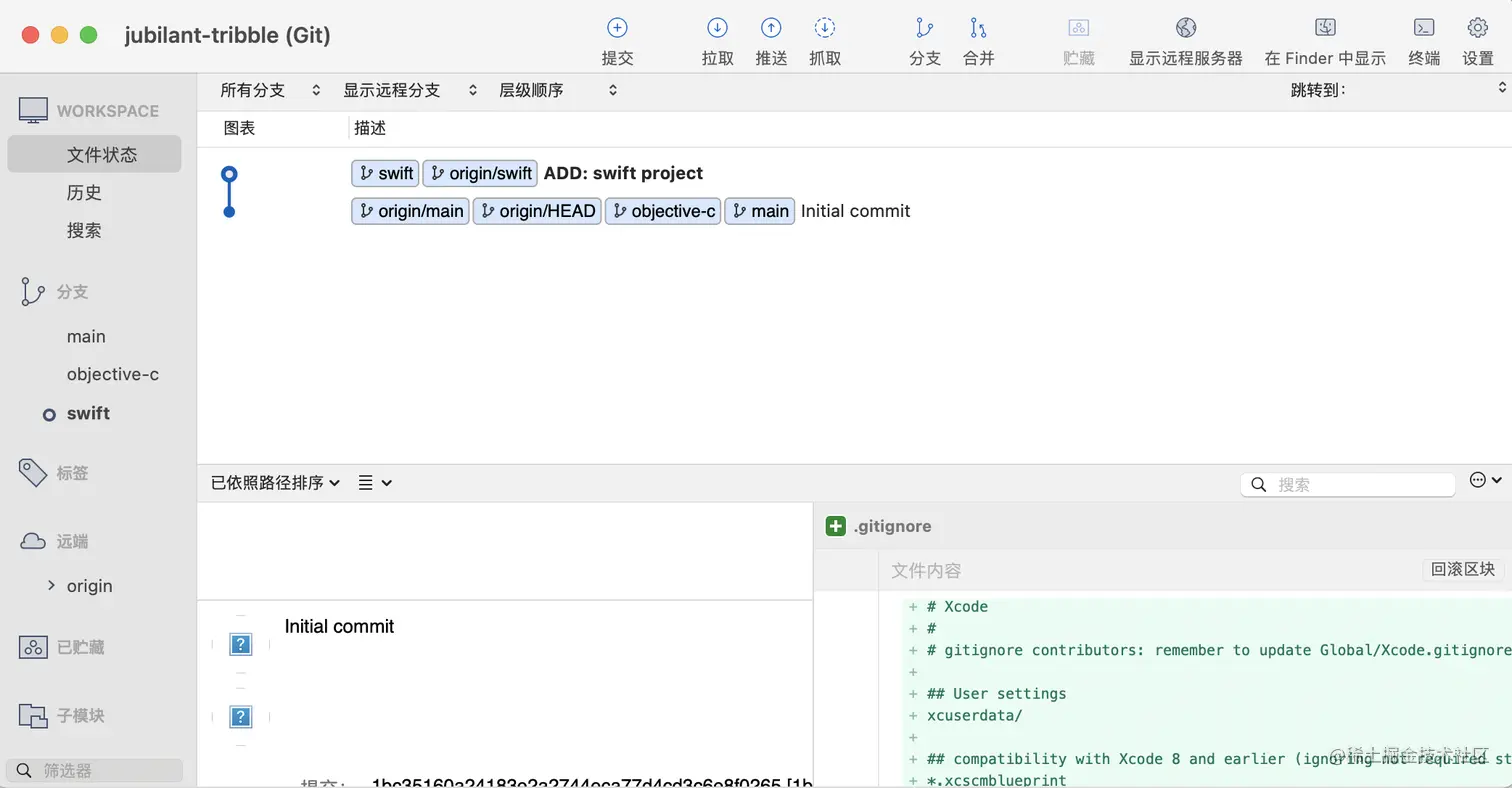The width and height of the screenshot is (1512, 788).
Task: Click the WORKSPACE monitor icon in the sidebar
Action: point(33,111)
